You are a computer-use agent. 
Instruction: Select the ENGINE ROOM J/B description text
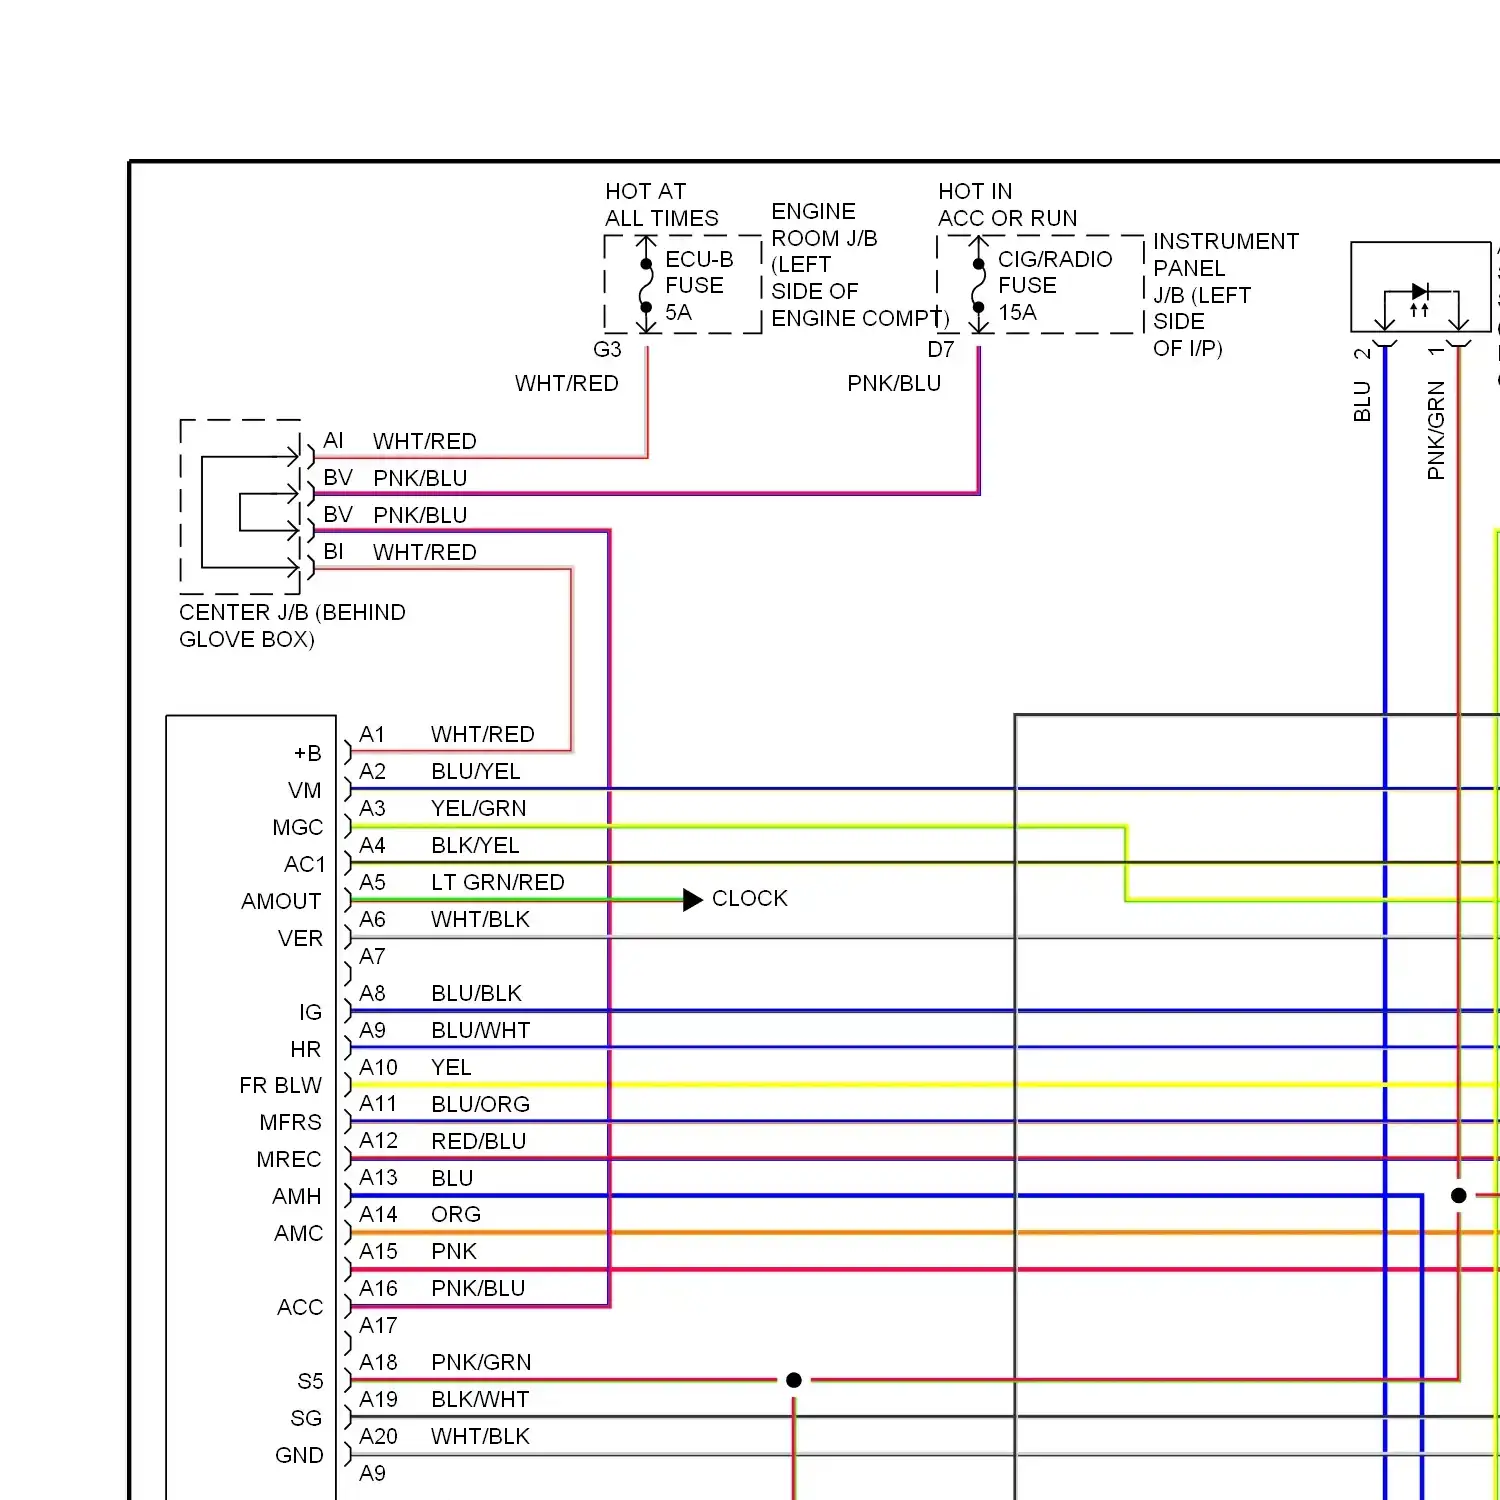[x=859, y=265]
